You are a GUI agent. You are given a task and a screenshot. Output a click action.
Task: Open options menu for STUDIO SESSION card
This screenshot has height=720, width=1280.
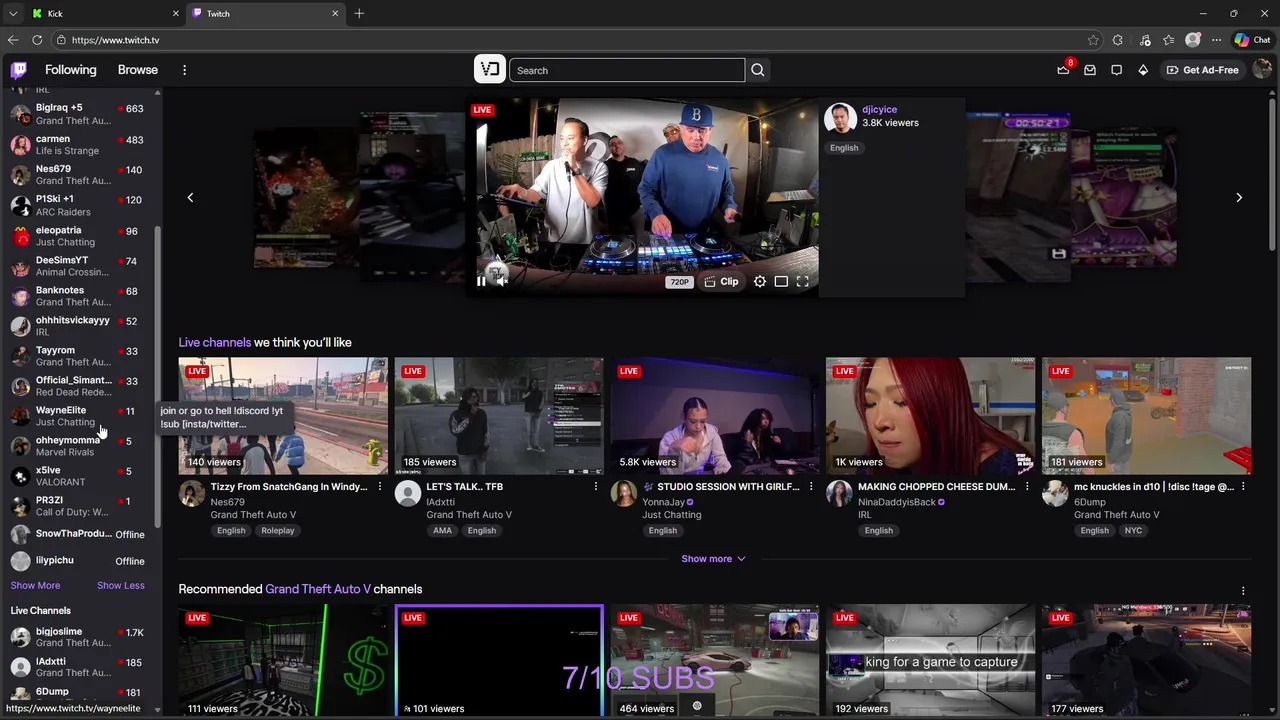811,487
